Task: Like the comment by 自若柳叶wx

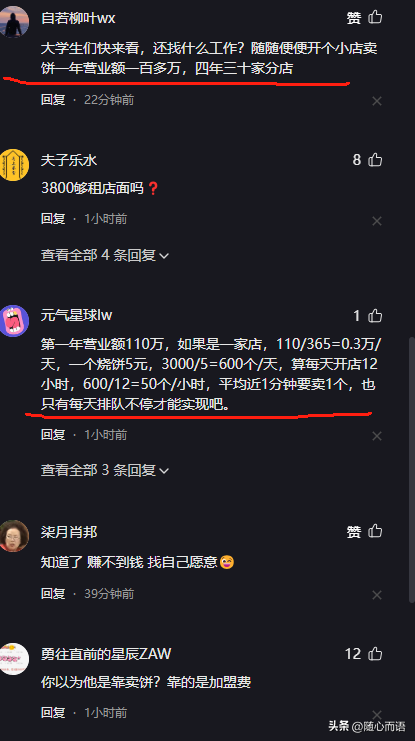Action: [x=375, y=17]
